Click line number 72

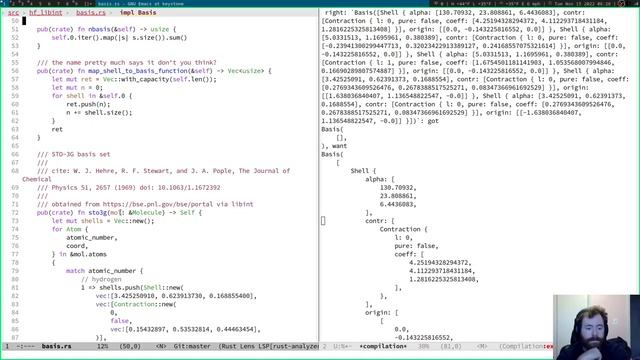click(15, 213)
